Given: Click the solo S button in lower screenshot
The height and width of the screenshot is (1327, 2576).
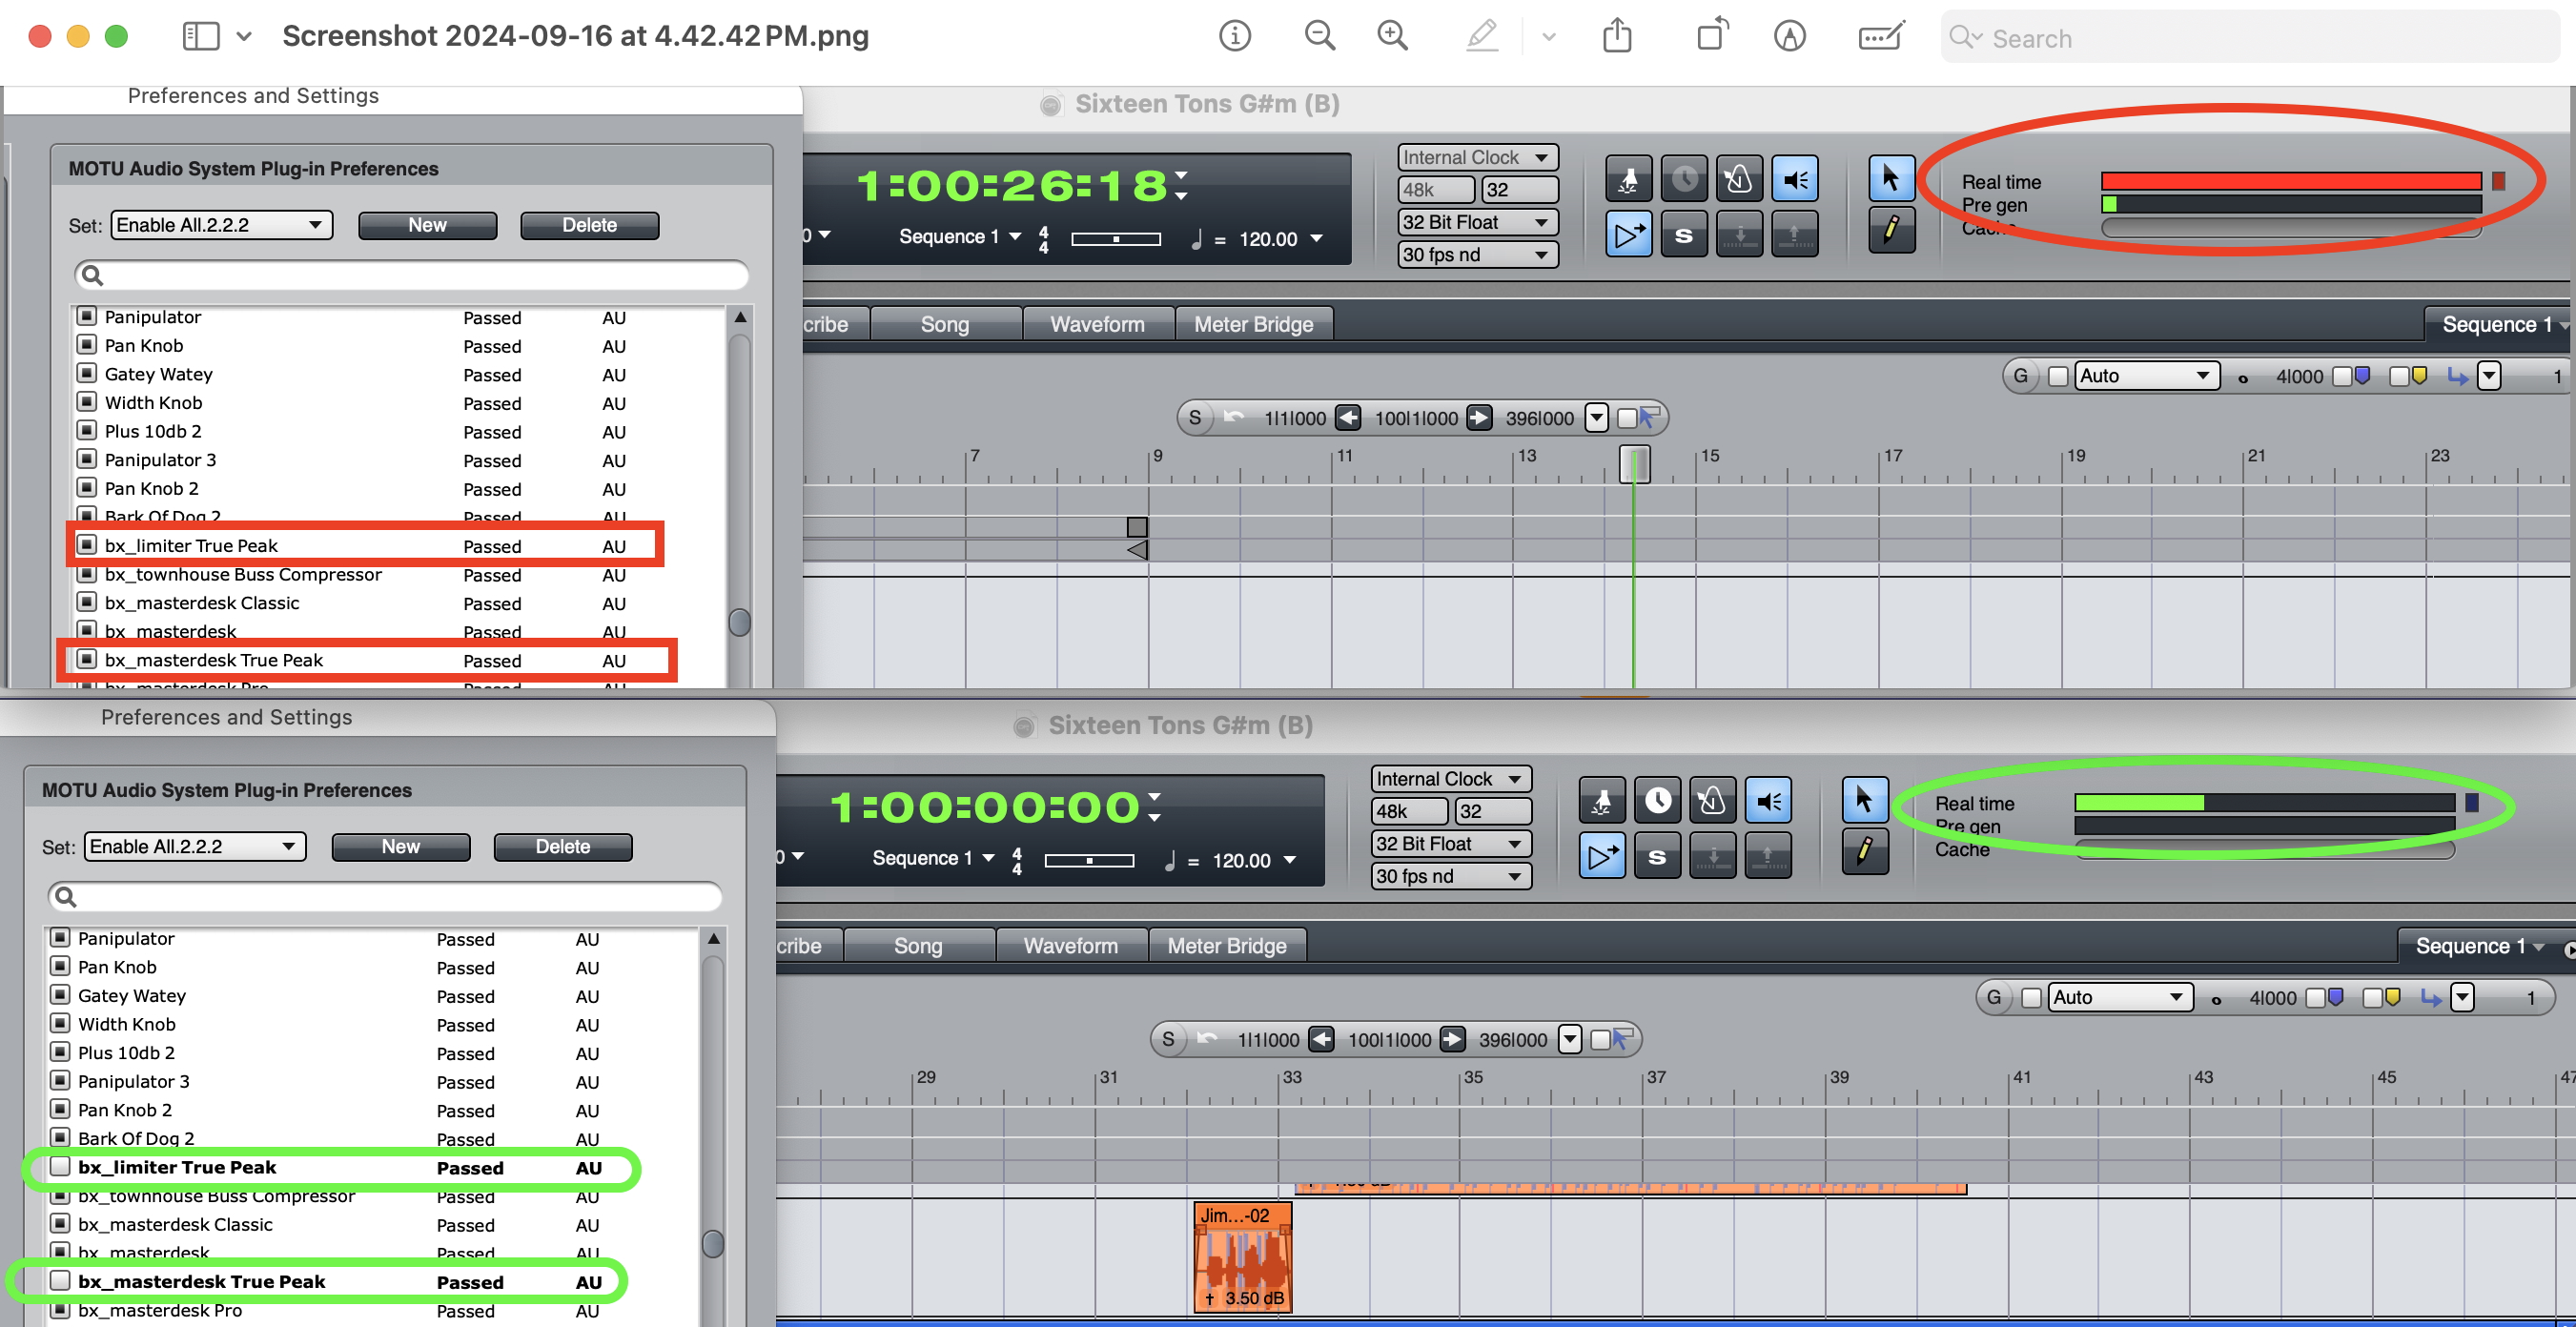Looking at the screenshot, I should [1657, 856].
